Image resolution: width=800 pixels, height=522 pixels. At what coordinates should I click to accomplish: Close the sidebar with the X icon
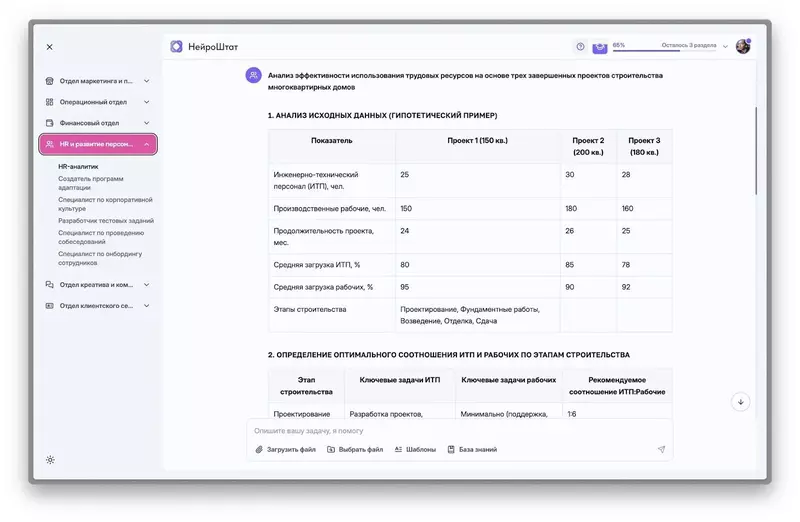(x=50, y=47)
